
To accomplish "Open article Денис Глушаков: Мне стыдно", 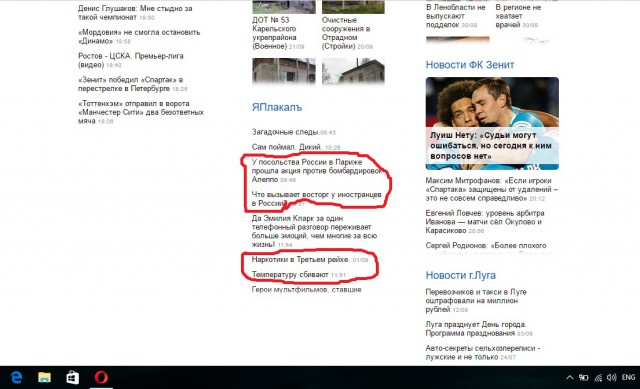I will click(x=135, y=13).
